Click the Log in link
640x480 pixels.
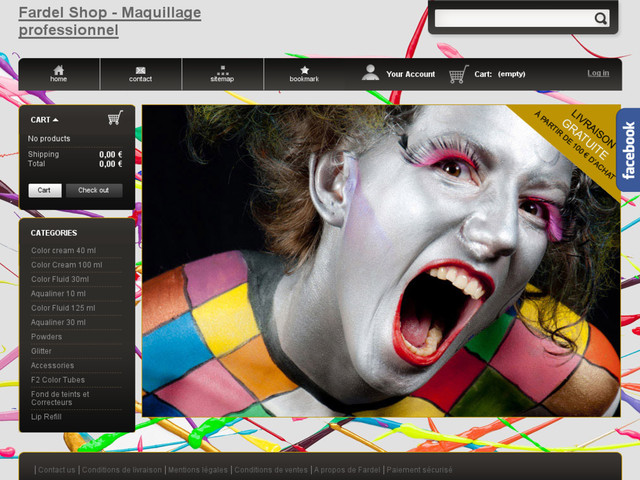point(598,73)
